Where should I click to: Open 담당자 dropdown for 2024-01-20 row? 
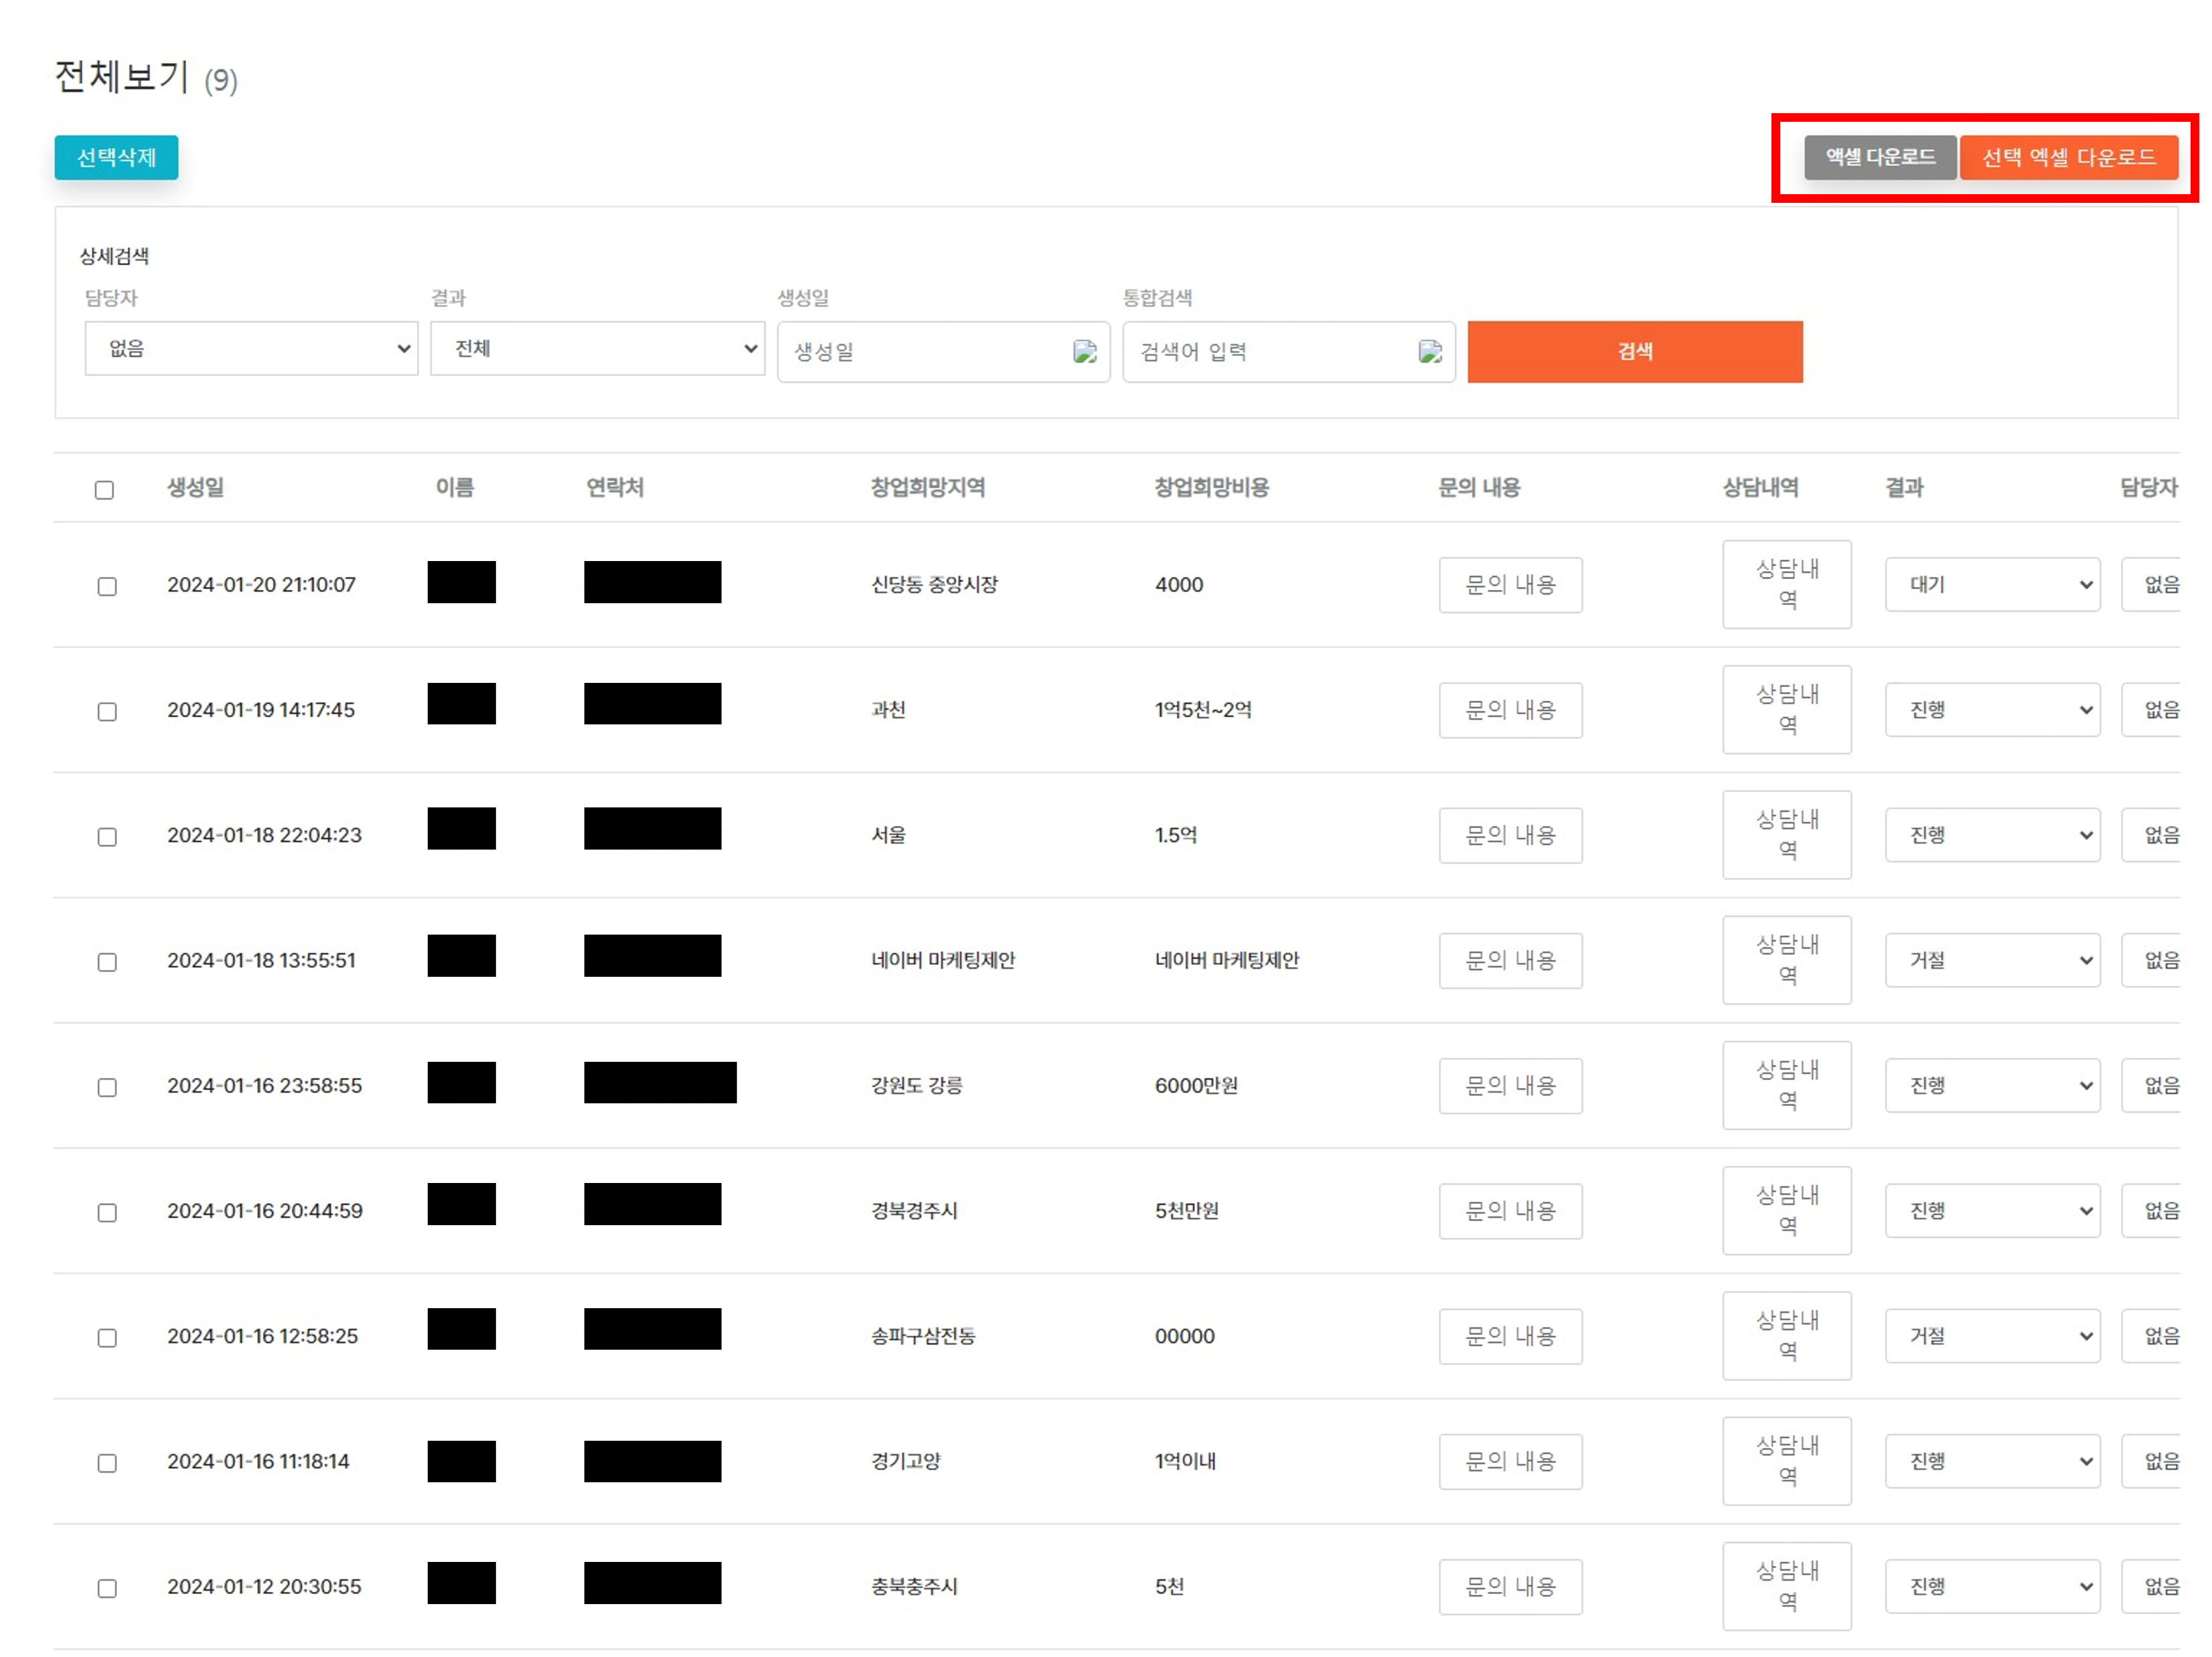point(2152,584)
